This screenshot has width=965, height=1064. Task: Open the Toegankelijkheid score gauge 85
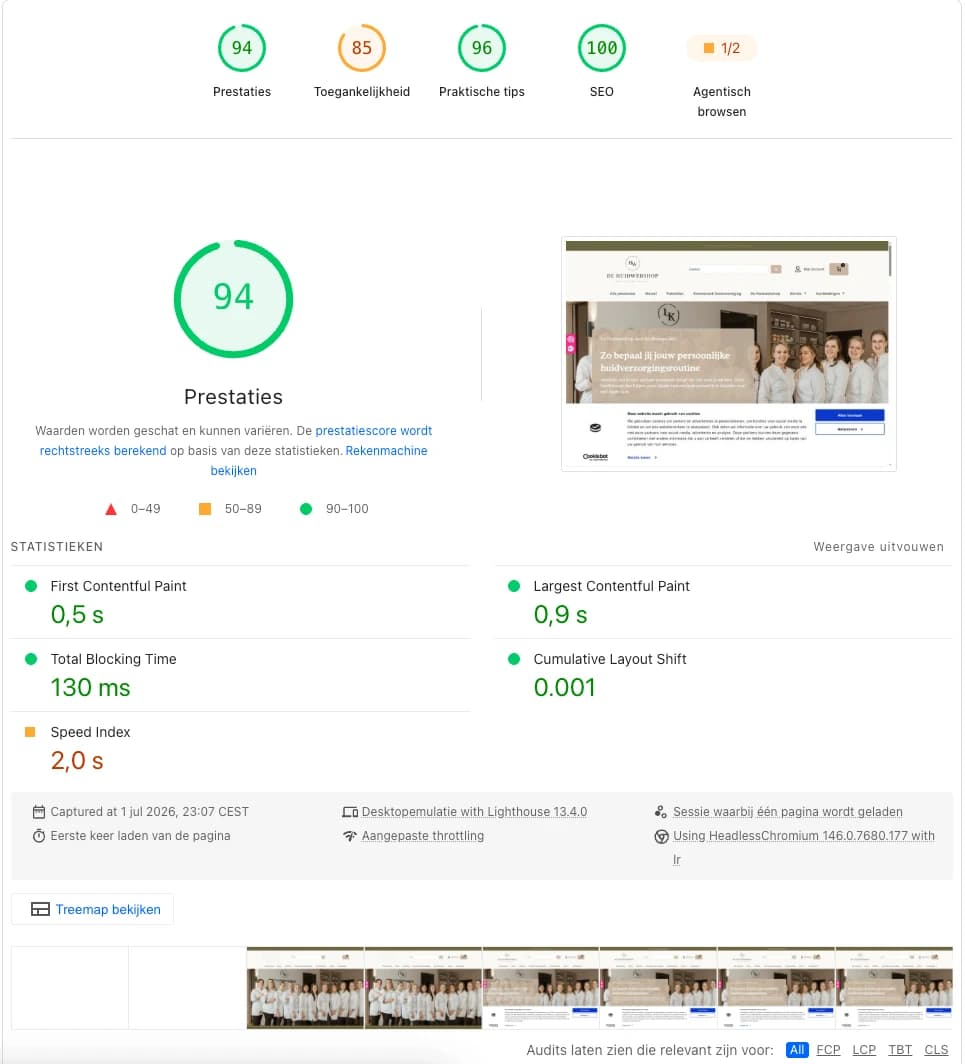coord(362,48)
